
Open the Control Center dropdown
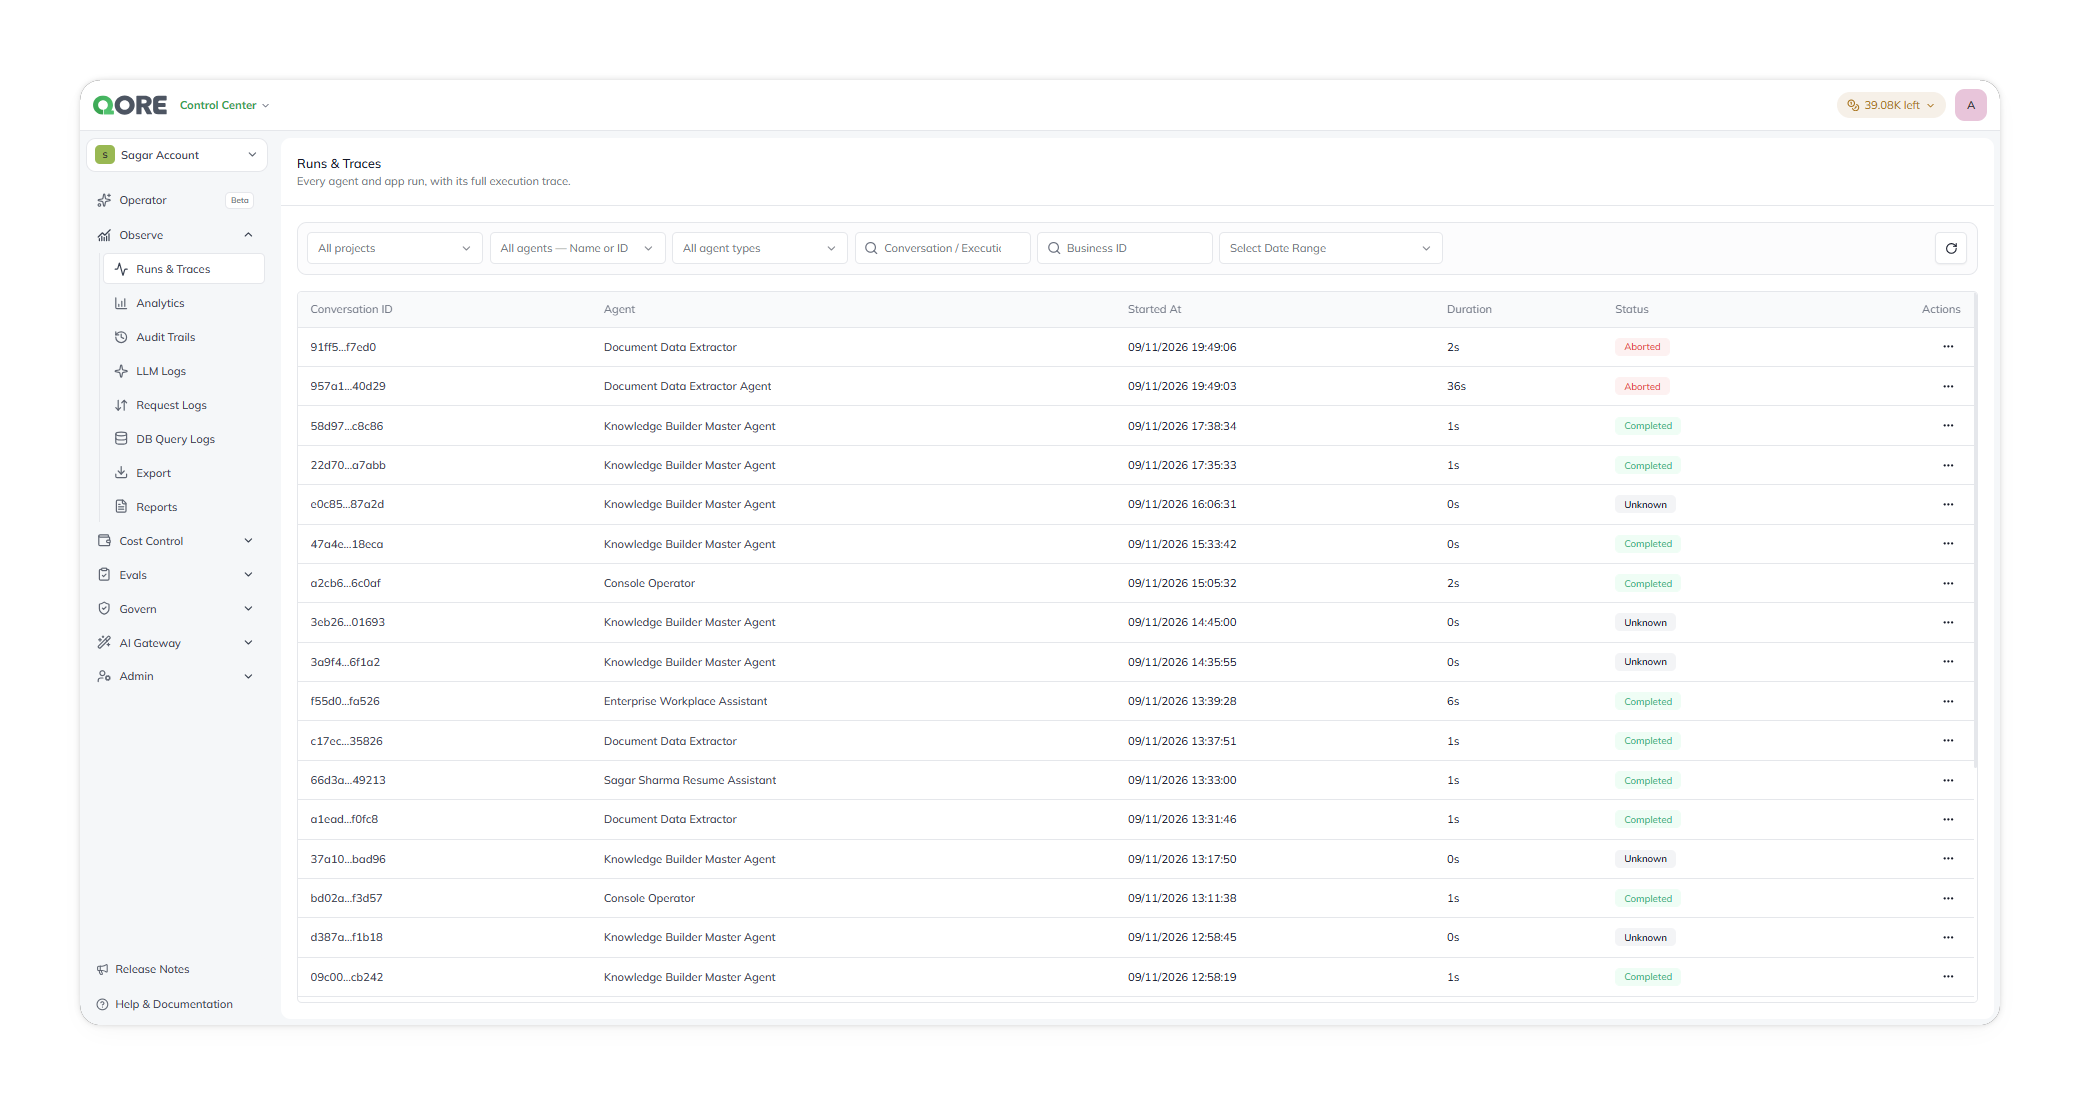pyautogui.click(x=225, y=105)
